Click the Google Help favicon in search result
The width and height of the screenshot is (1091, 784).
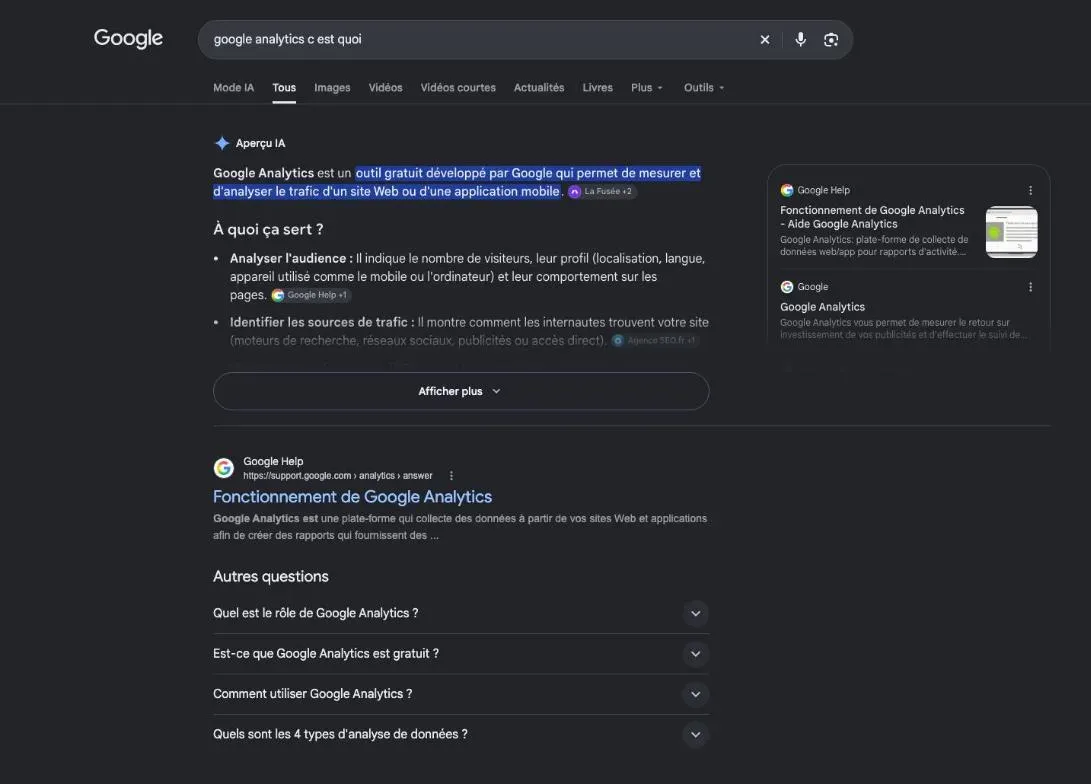[223, 468]
